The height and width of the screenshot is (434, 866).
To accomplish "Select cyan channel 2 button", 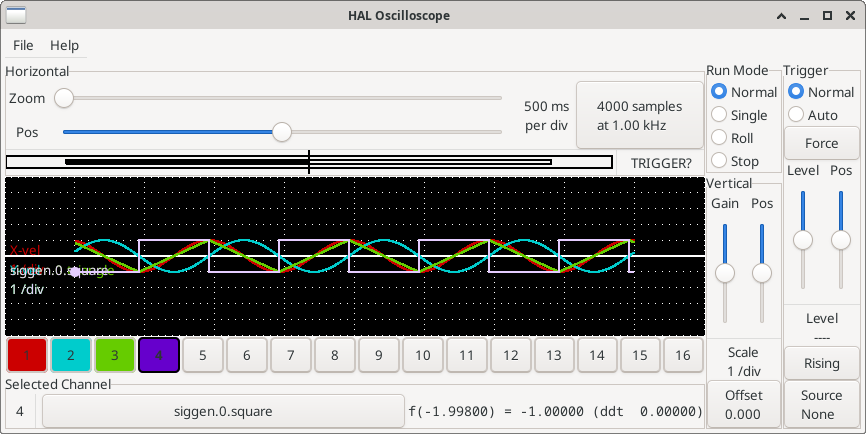I will [x=71, y=355].
